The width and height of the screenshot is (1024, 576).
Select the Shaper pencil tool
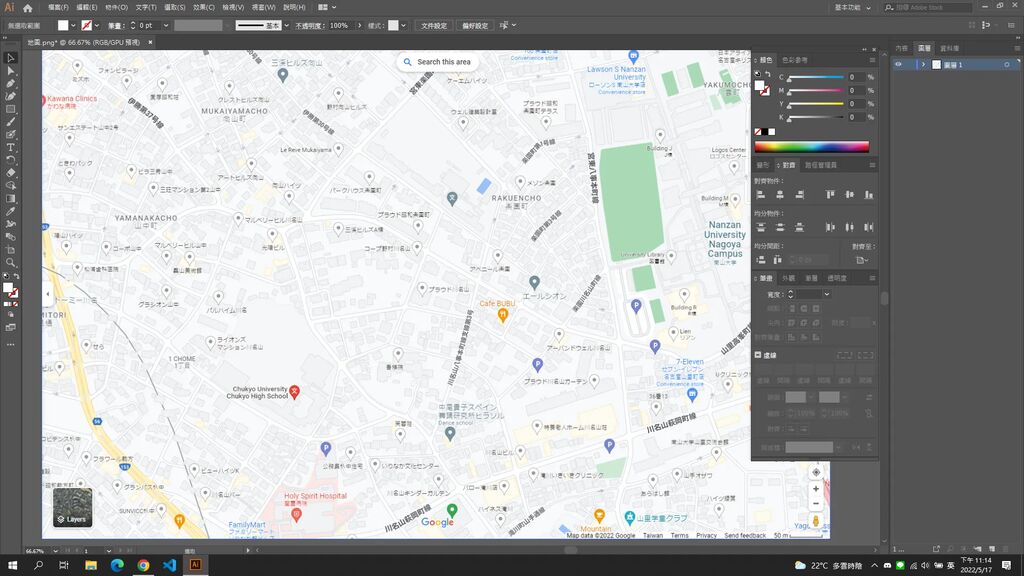pos(10,135)
